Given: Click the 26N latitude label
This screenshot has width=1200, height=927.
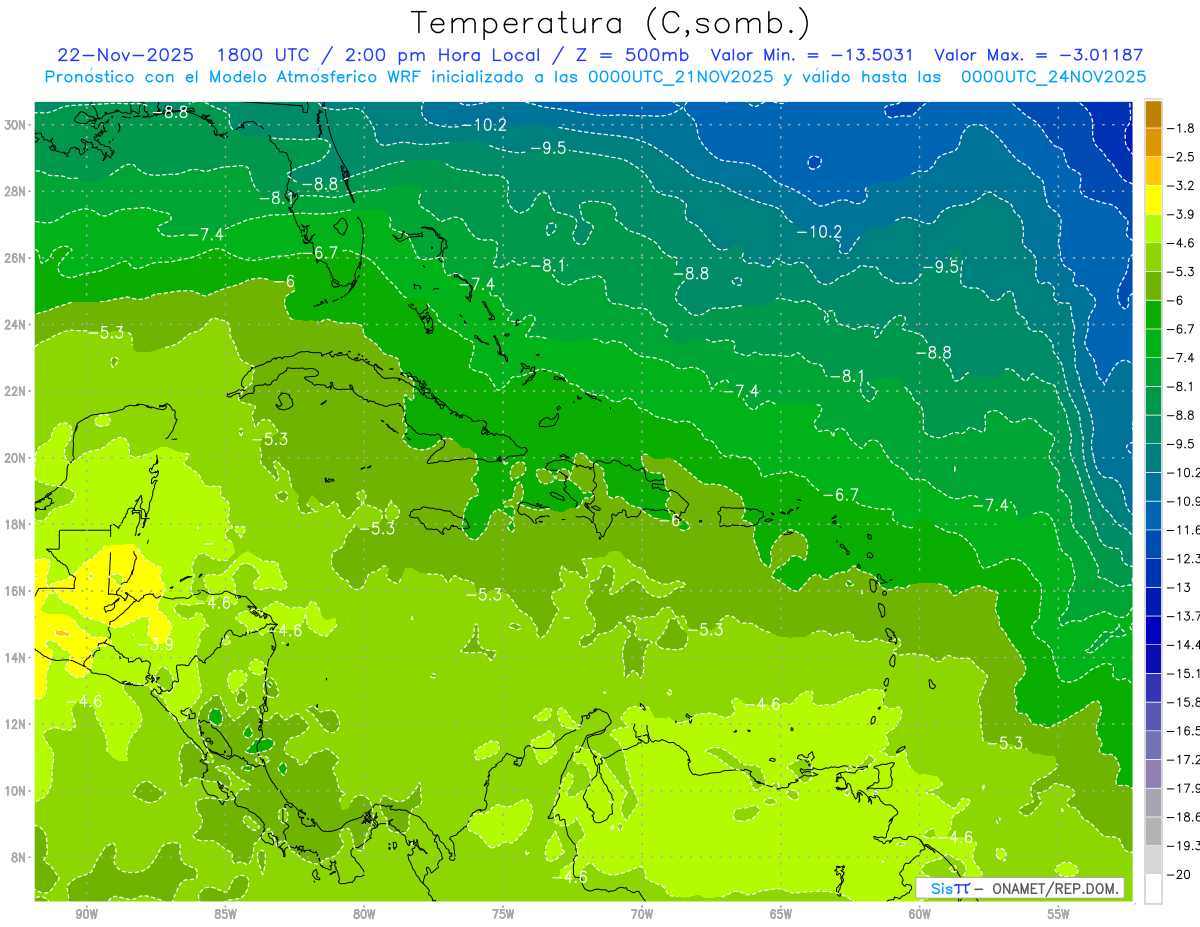Looking at the screenshot, I should pyautogui.click(x=17, y=258).
